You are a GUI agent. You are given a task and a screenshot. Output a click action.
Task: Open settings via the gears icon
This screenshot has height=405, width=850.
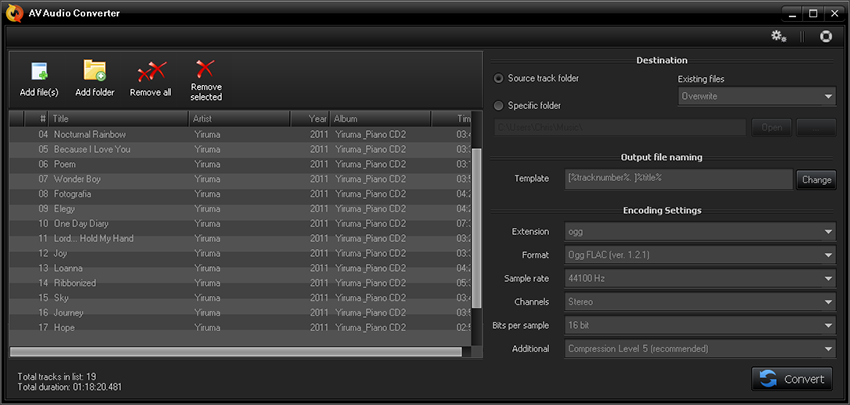778,37
